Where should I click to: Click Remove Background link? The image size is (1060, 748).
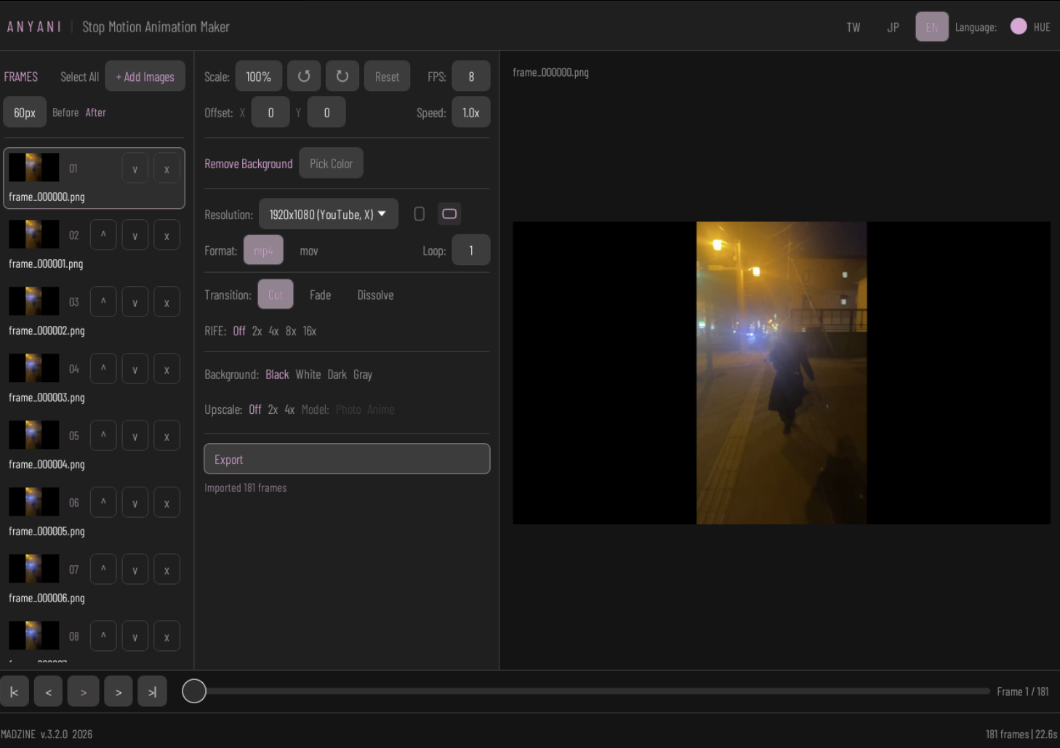tap(248, 163)
